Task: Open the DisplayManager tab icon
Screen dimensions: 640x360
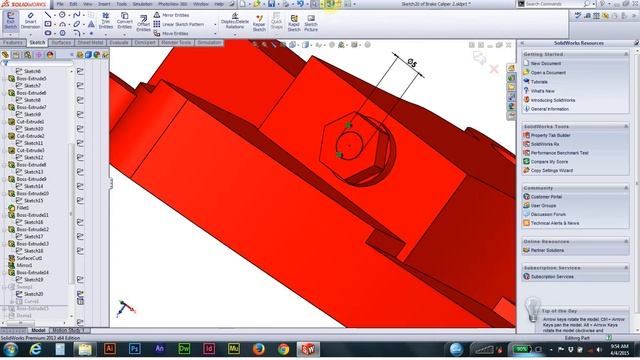Action: point(50,55)
